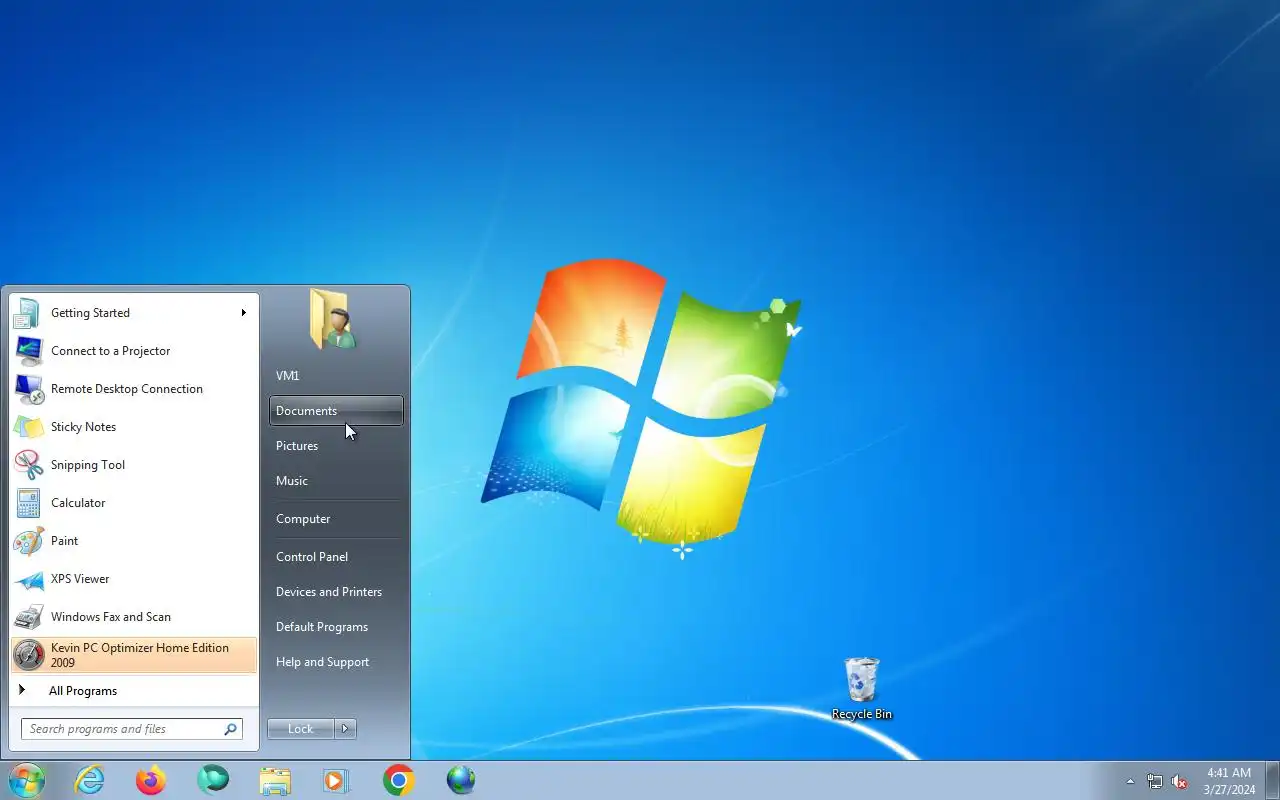The height and width of the screenshot is (800, 1280).
Task: Open the XPS Viewer icon
Action: 28,579
